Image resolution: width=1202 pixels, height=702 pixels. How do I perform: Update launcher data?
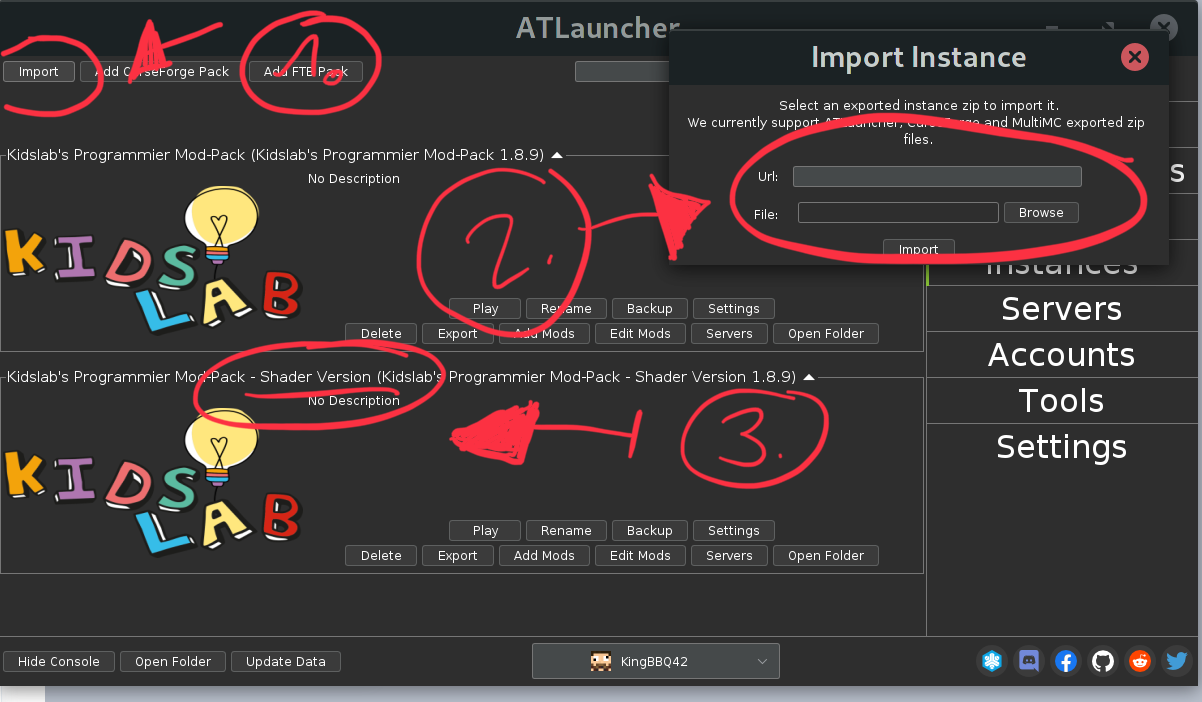pyautogui.click(x=285, y=661)
